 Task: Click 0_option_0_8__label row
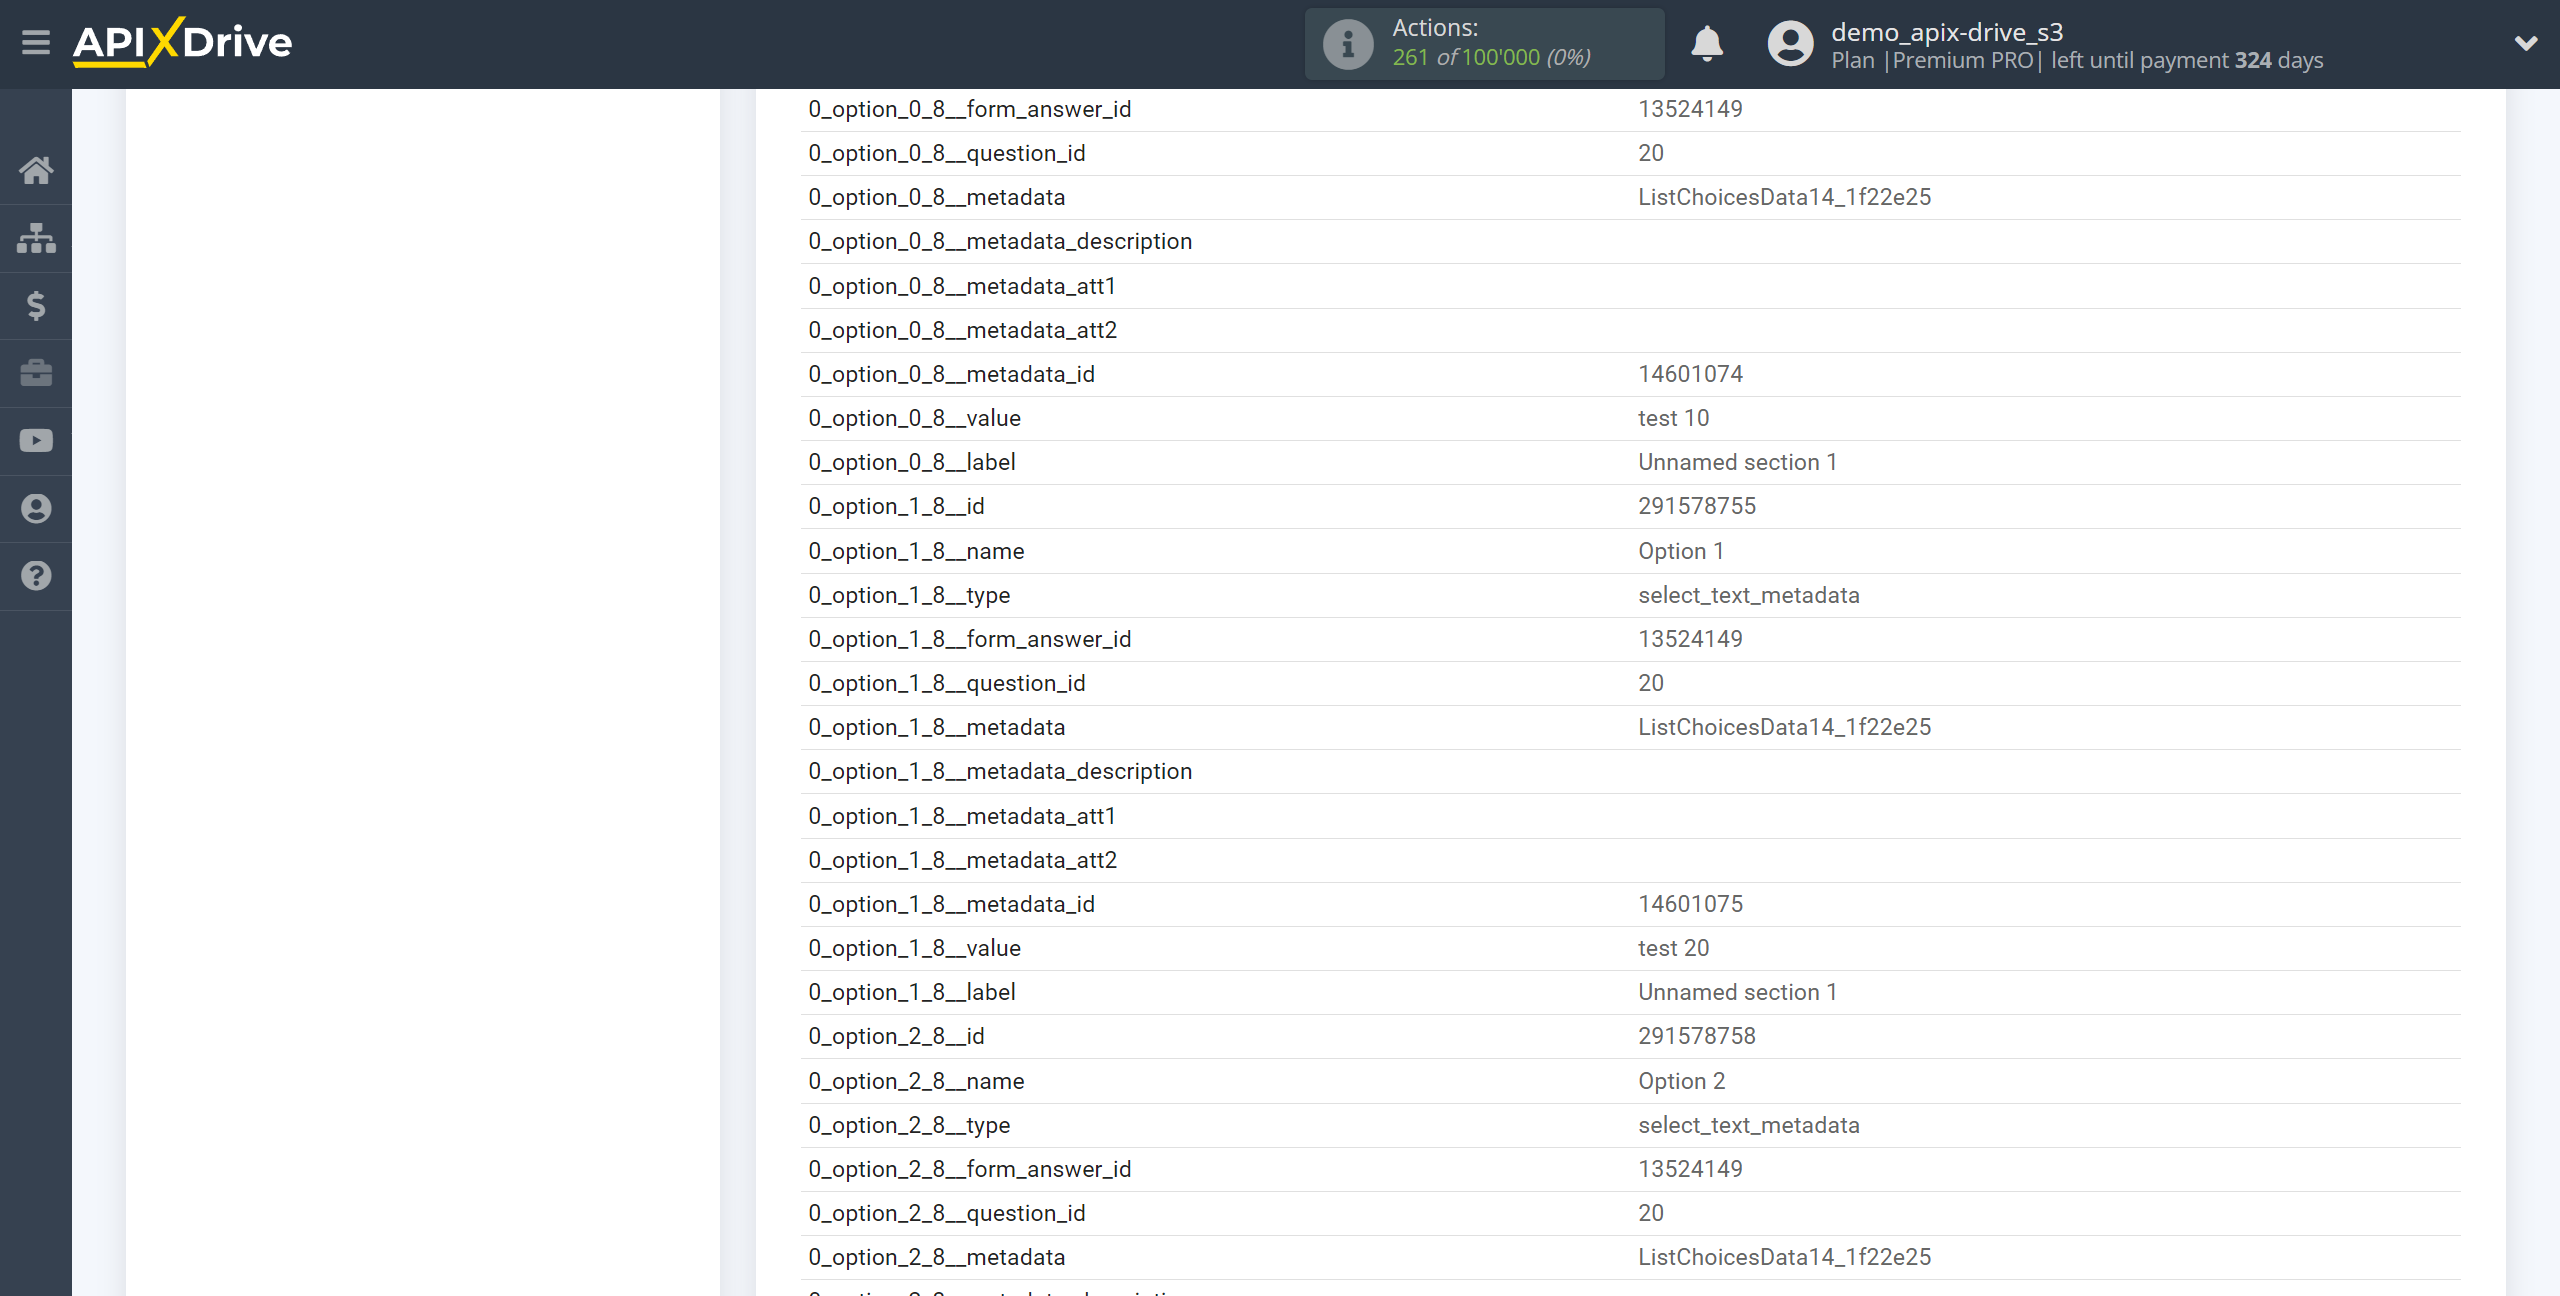point(1630,462)
